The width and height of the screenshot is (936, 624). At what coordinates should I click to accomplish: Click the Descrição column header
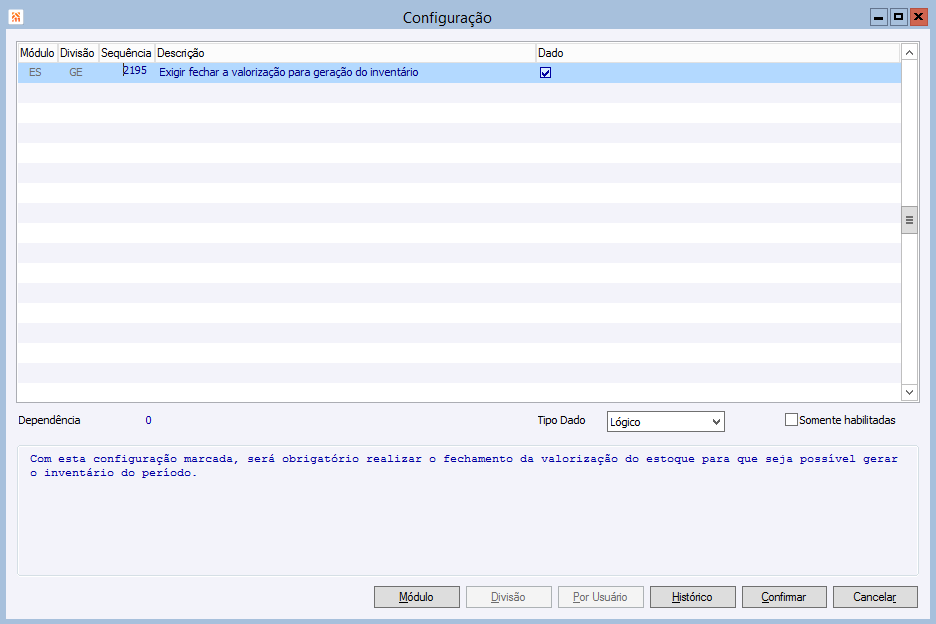[345, 53]
